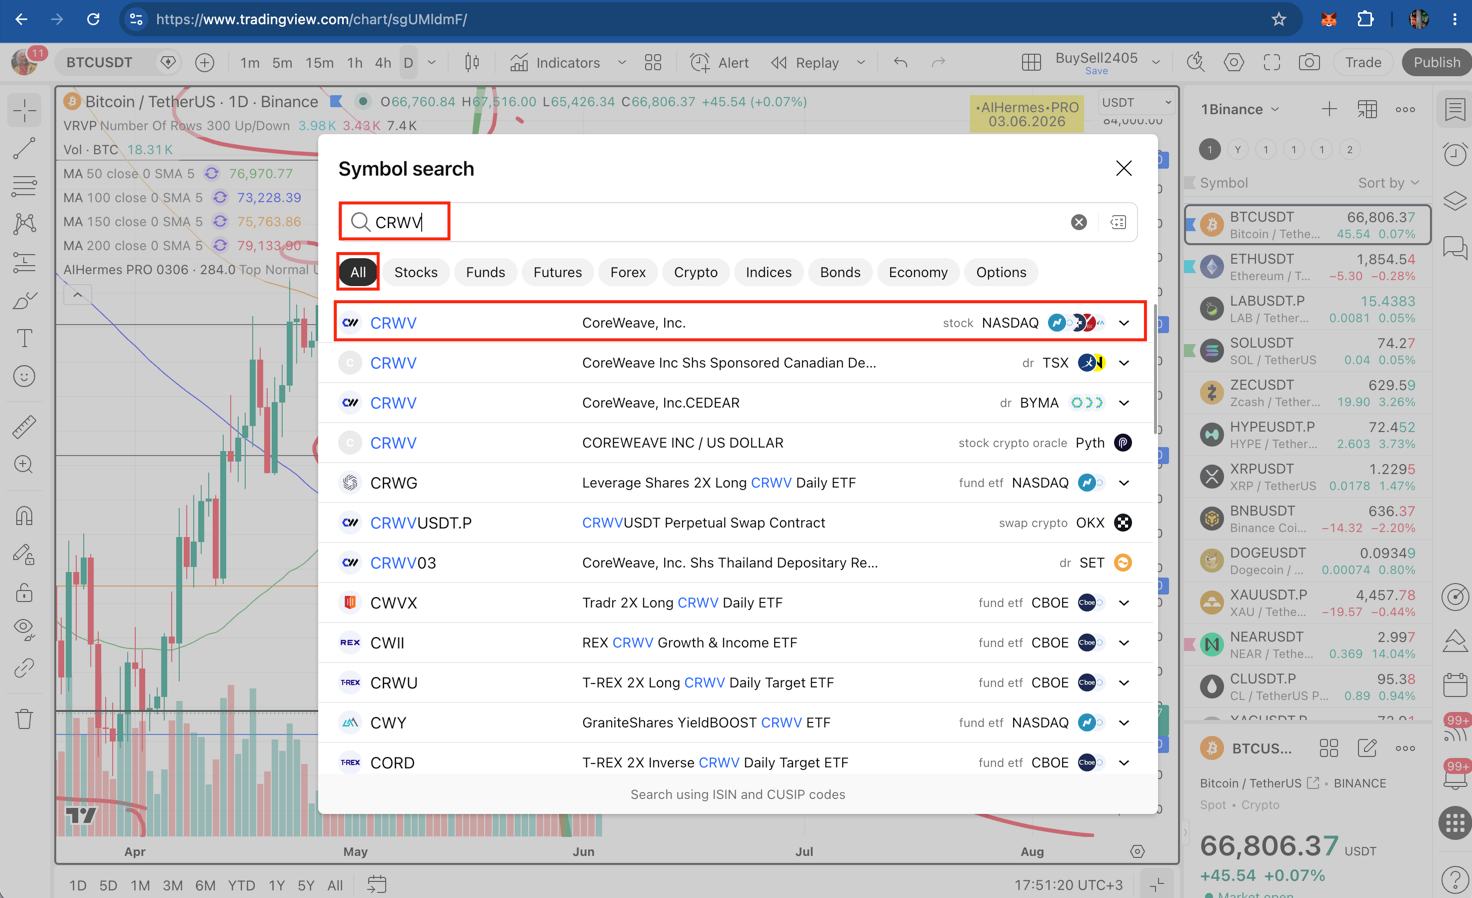Image resolution: width=1472 pixels, height=898 pixels.
Task: Switch to the Stocks filter tab
Action: [416, 272]
